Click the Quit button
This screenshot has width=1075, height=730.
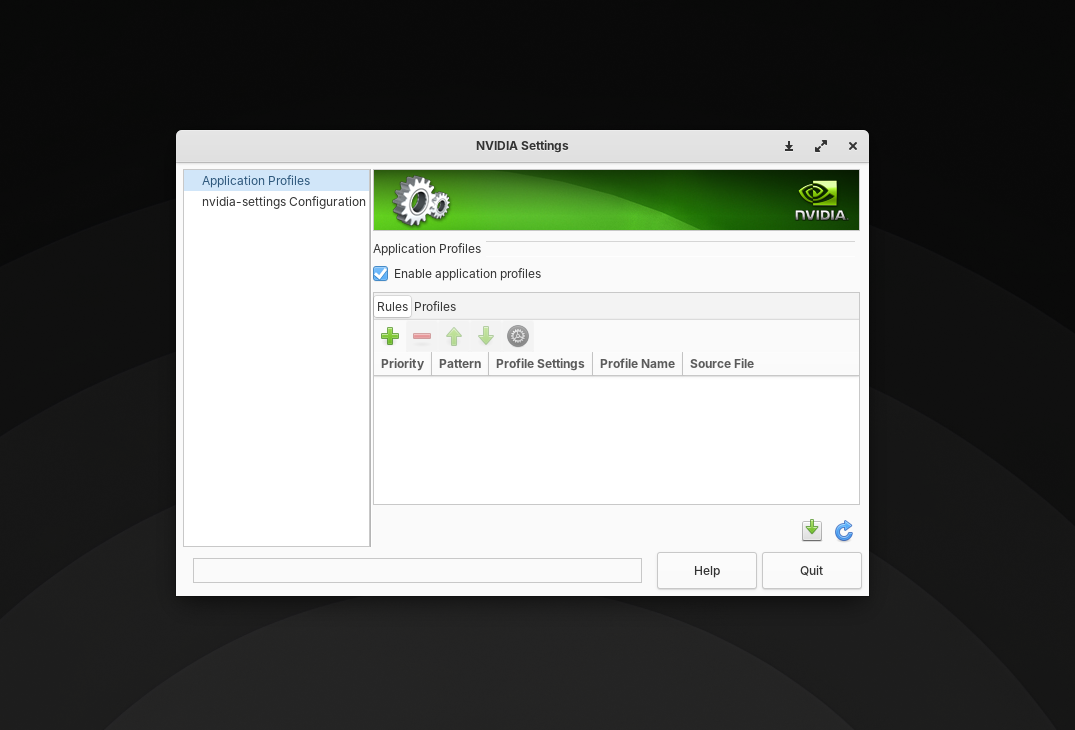tap(812, 570)
